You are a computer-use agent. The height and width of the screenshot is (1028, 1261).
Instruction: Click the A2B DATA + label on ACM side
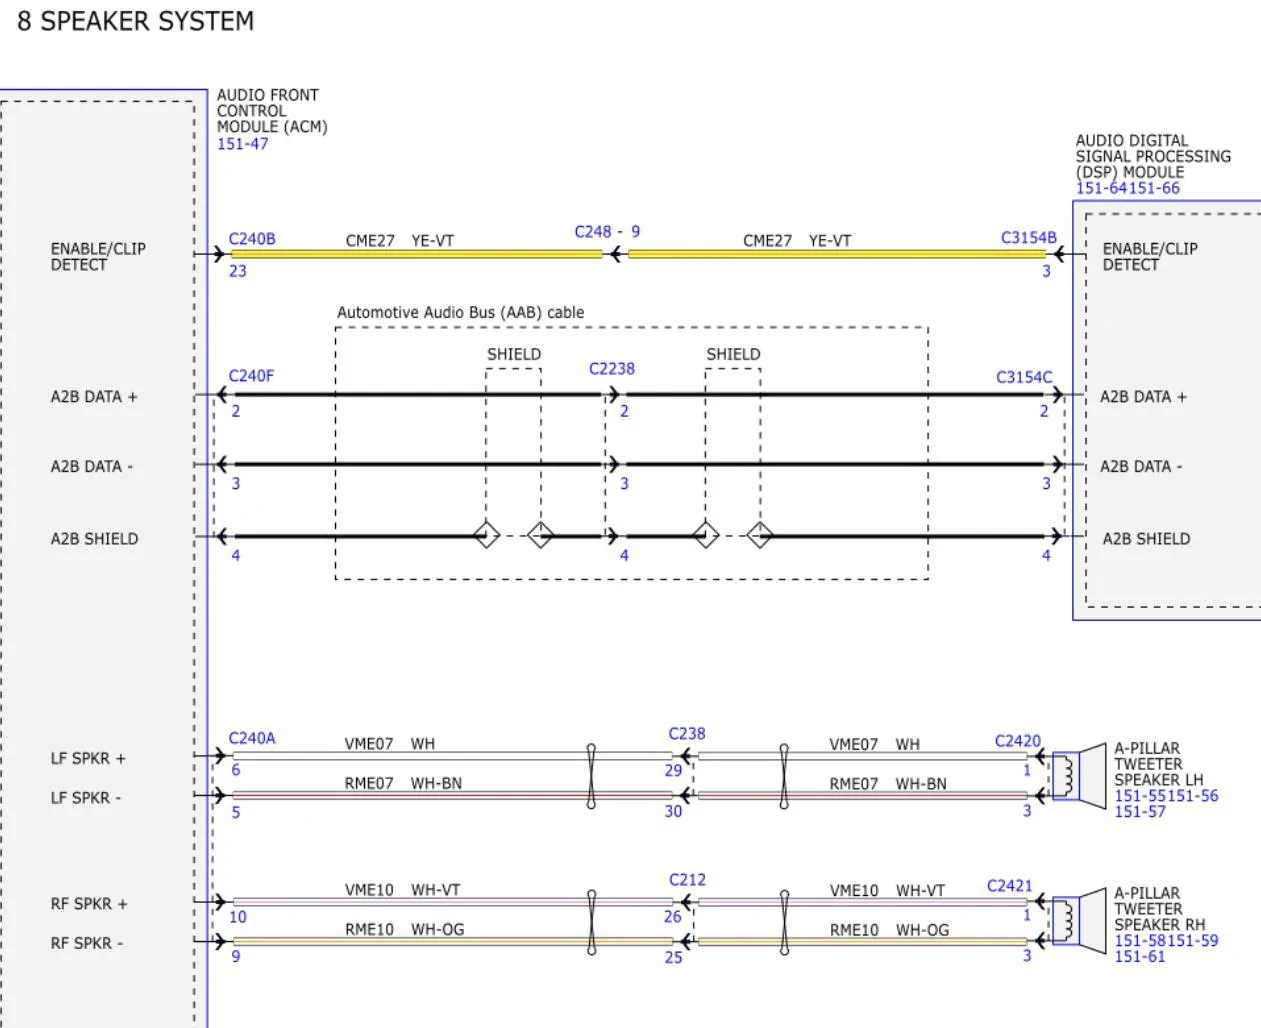(94, 396)
